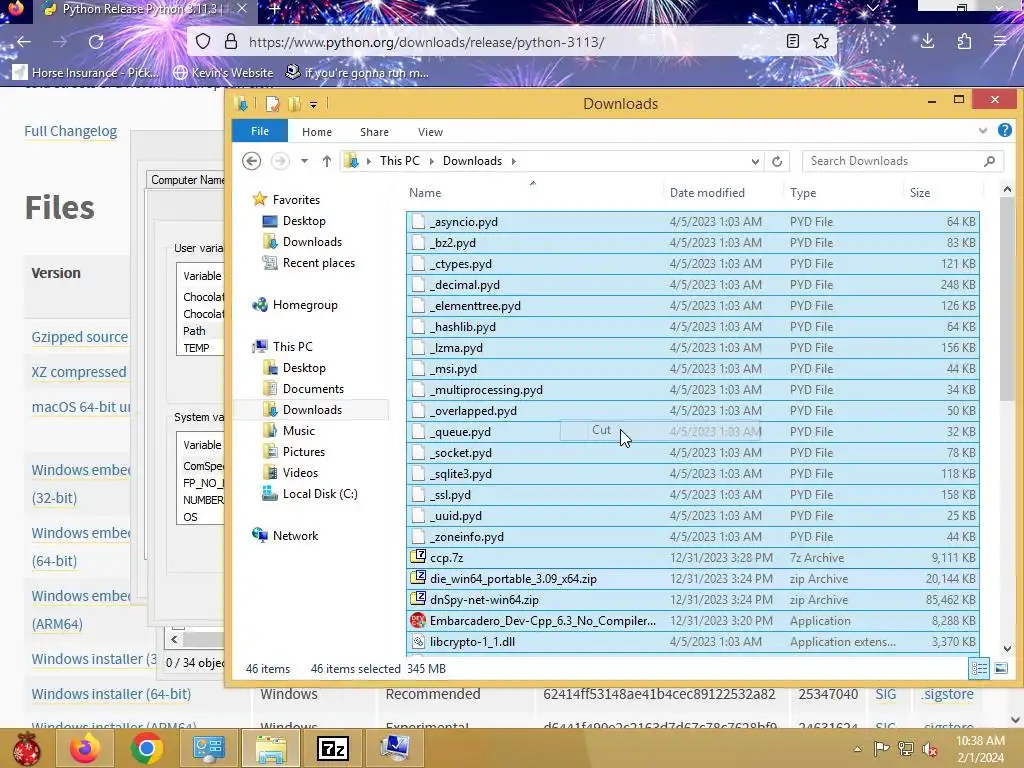This screenshot has width=1024, height=768.
Task: Click the Explorer vertical scrollbar thumb
Action: coord(1007,299)
